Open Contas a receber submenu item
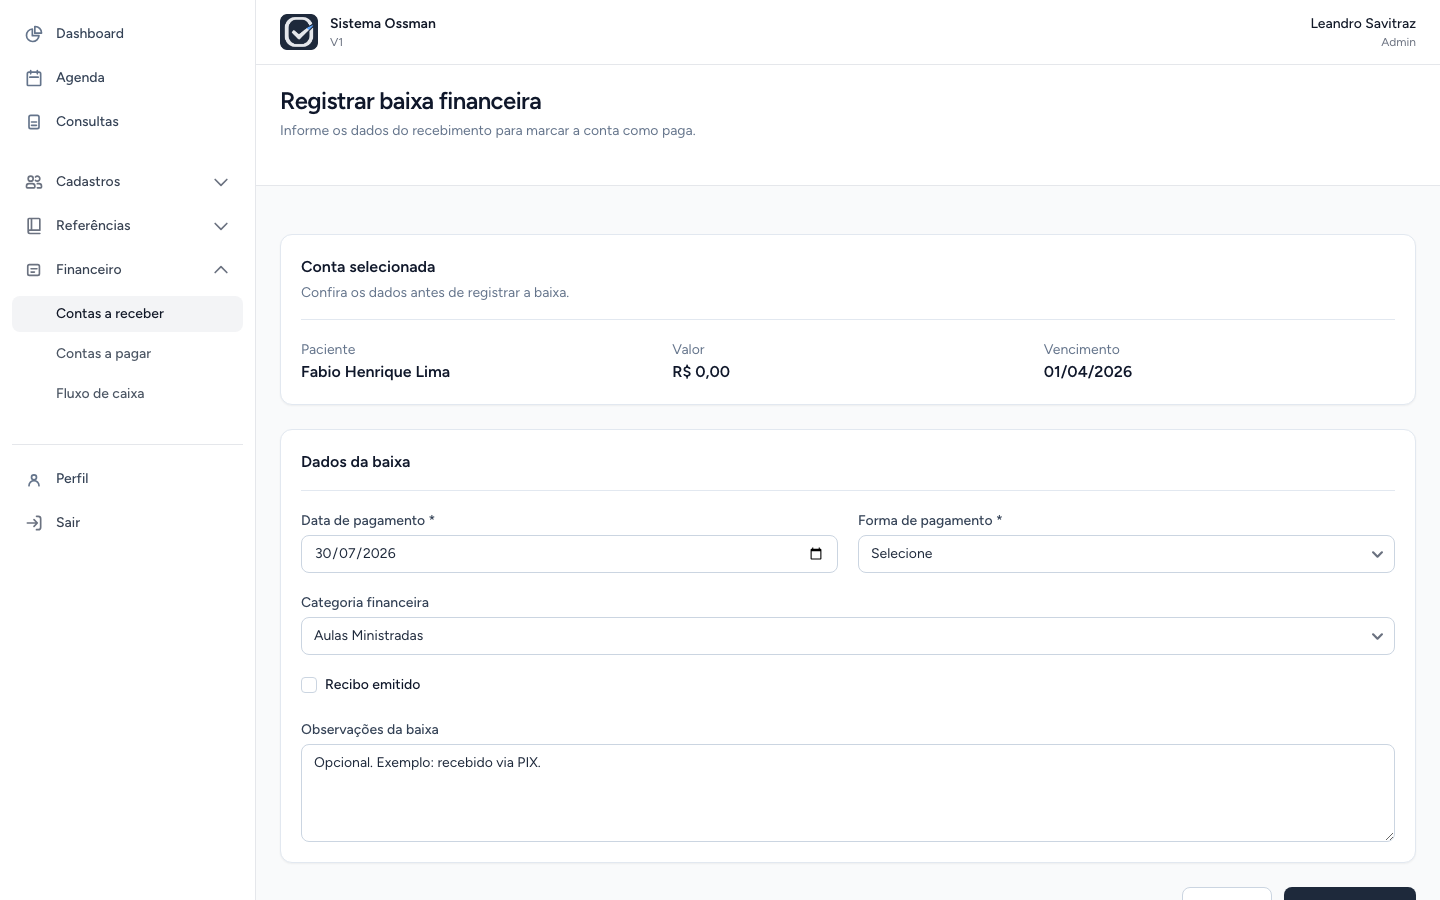This screenshot has height=900, width=1440. (x=127, y=314)
